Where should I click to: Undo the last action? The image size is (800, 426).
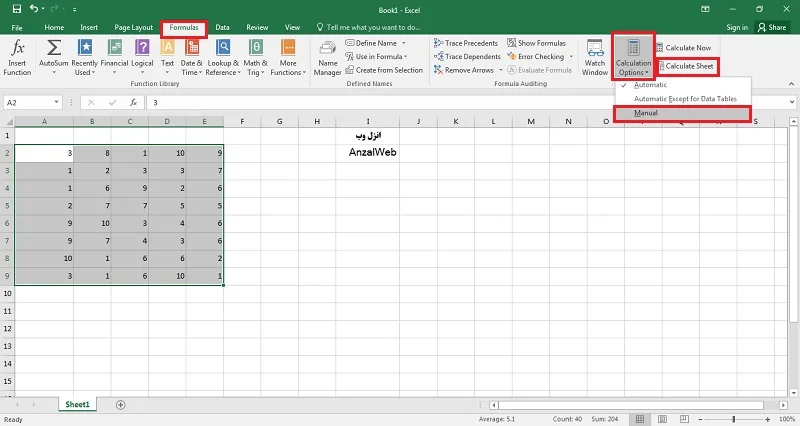(x=34, y=9)
